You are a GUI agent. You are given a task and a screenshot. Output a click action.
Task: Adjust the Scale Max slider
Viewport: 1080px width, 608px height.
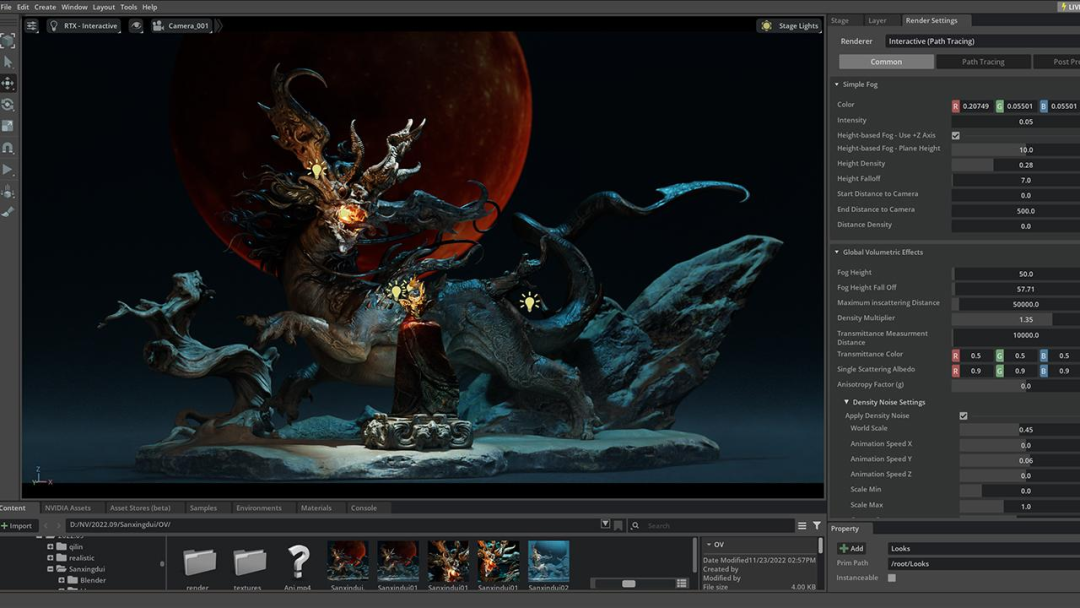1020,506
